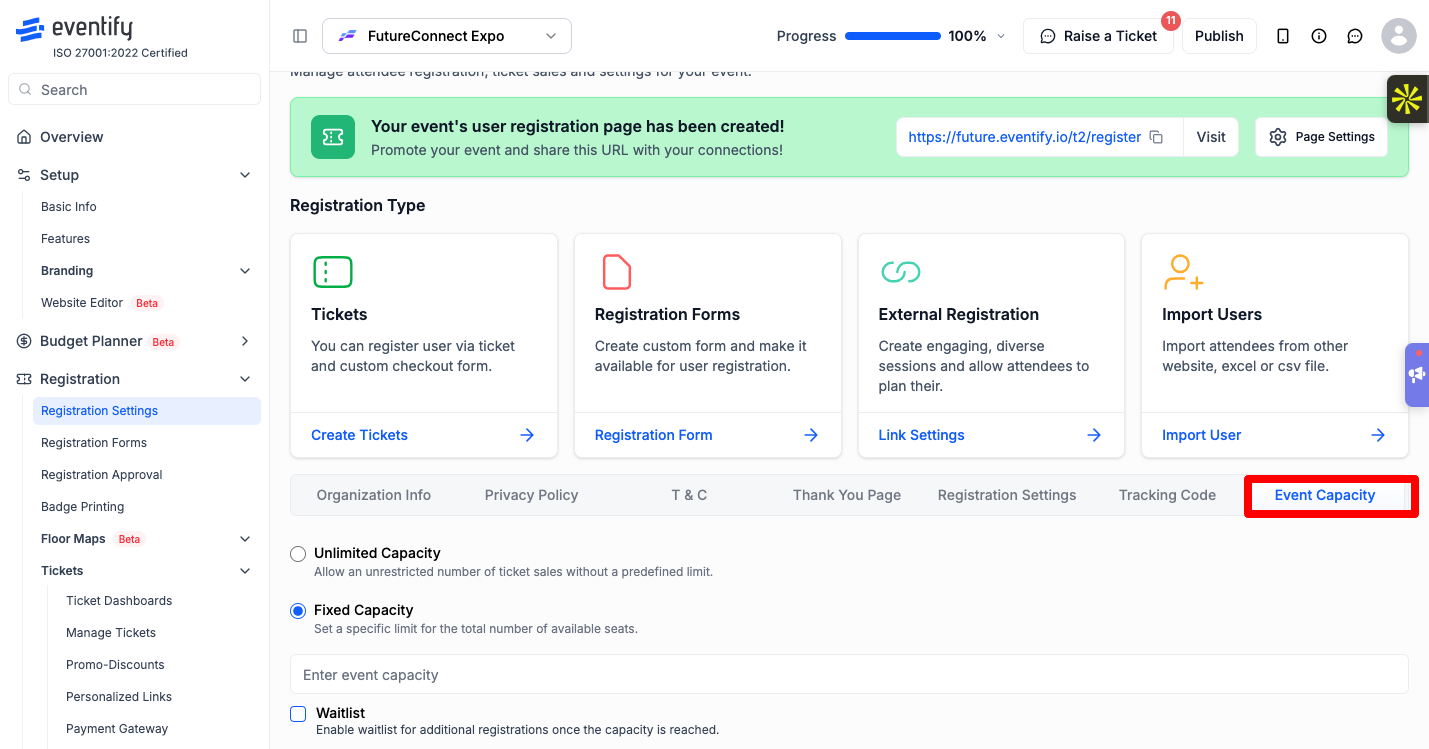This screenshot has width=1429, height=749.
Task: Collapse the Setup section chevron
Action: 245,175
